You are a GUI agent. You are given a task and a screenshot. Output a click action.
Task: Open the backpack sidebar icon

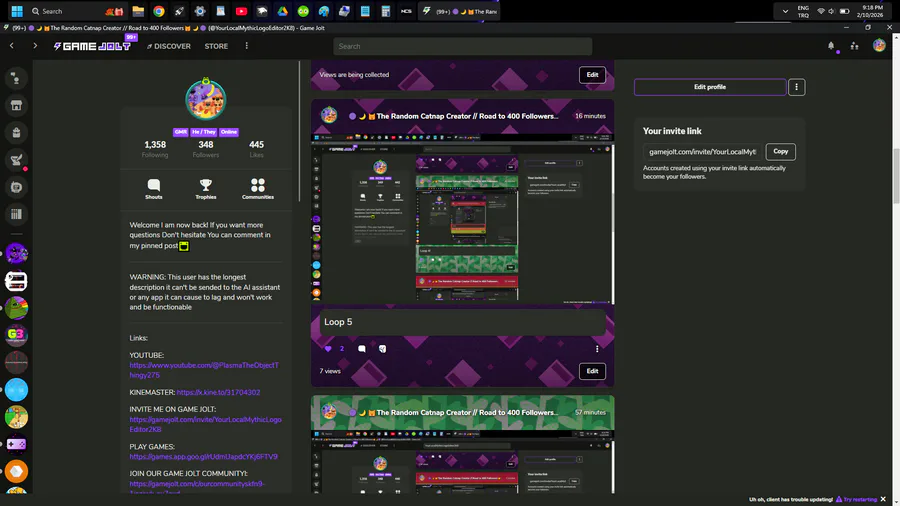click(16, 133)
